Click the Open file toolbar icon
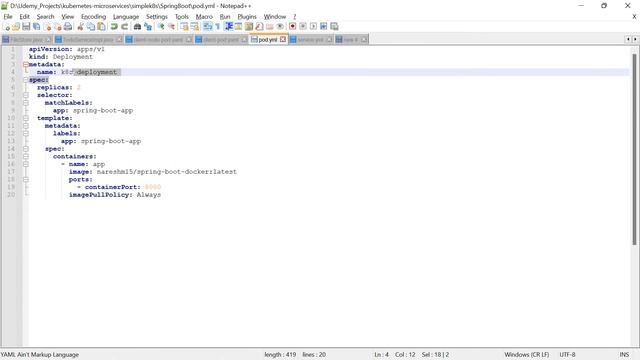 pyautogui.click(x=16, y=27)
